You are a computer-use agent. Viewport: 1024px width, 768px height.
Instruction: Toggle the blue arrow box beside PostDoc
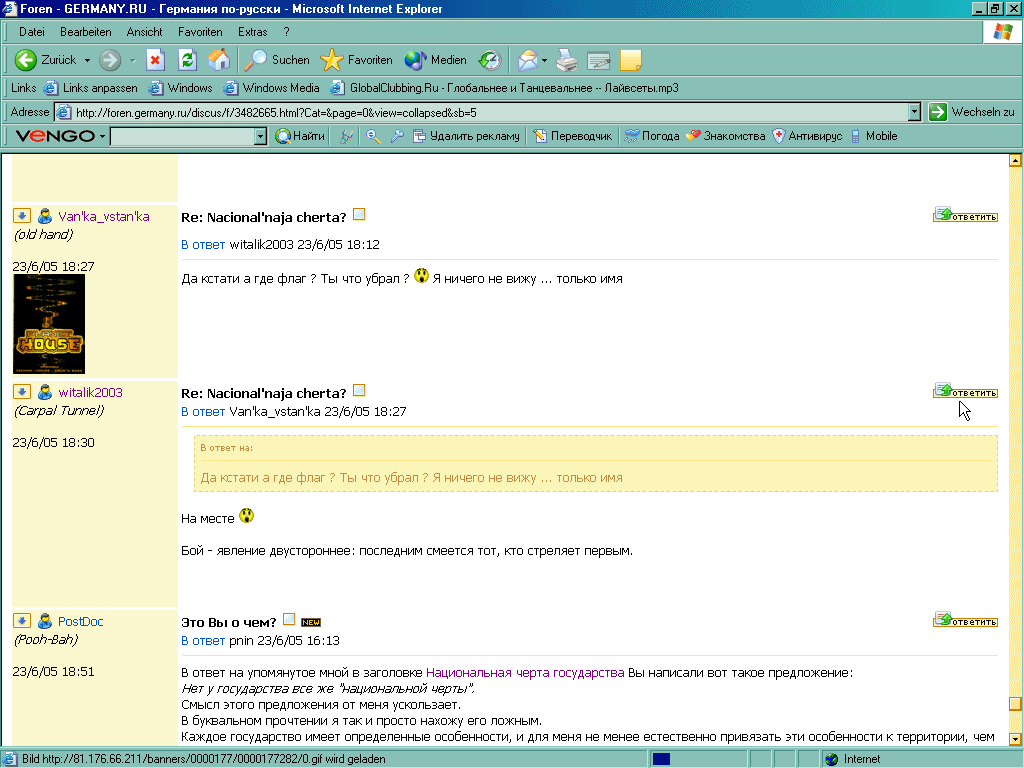21,621
